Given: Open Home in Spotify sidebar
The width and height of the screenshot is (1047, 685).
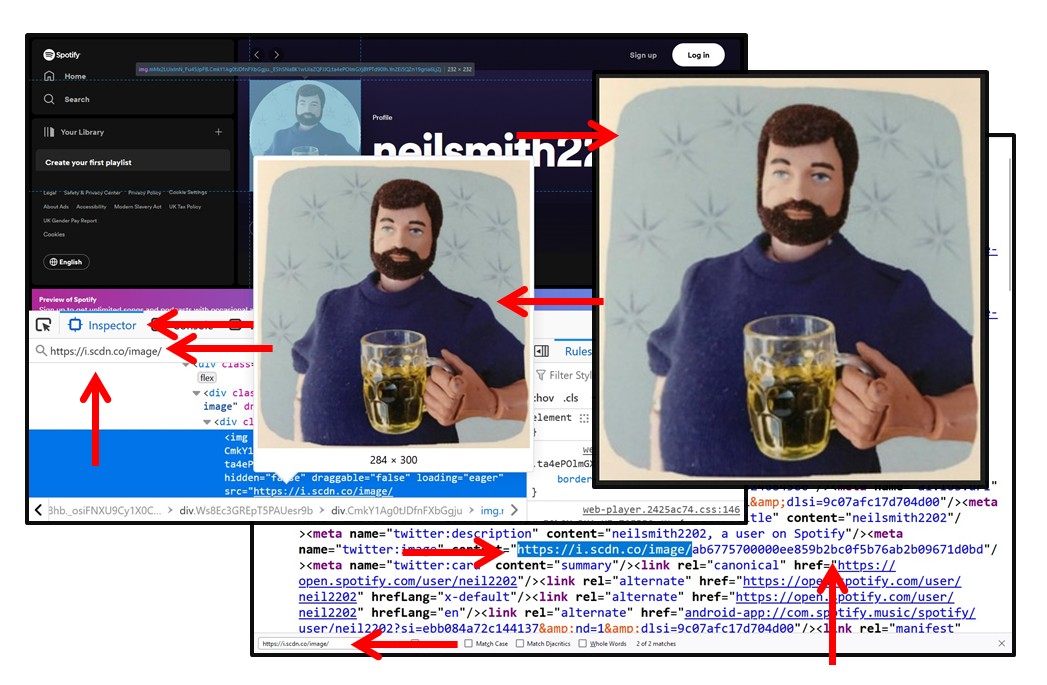Looking at the screenshot, I should [65, 76].
